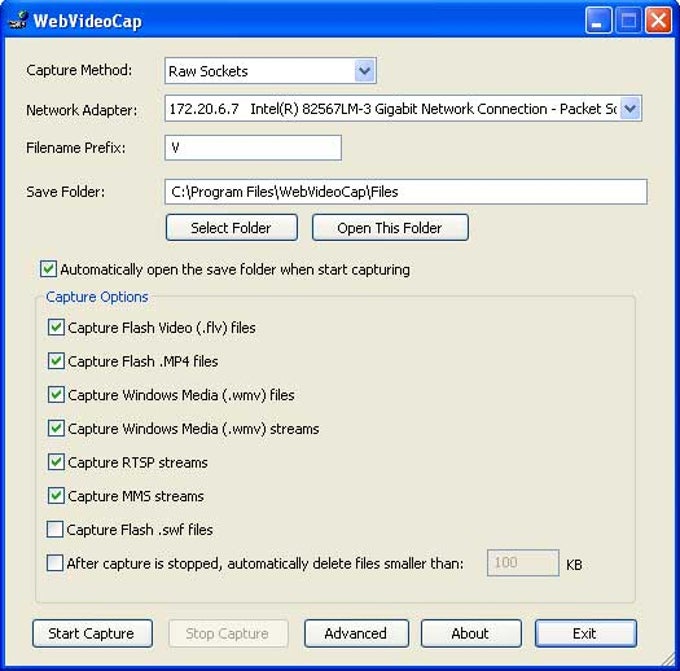The image size is (680, 671).
Task: Focus the Filename Prefix text field
Action: pyautogui.click(x=253, y=148)
